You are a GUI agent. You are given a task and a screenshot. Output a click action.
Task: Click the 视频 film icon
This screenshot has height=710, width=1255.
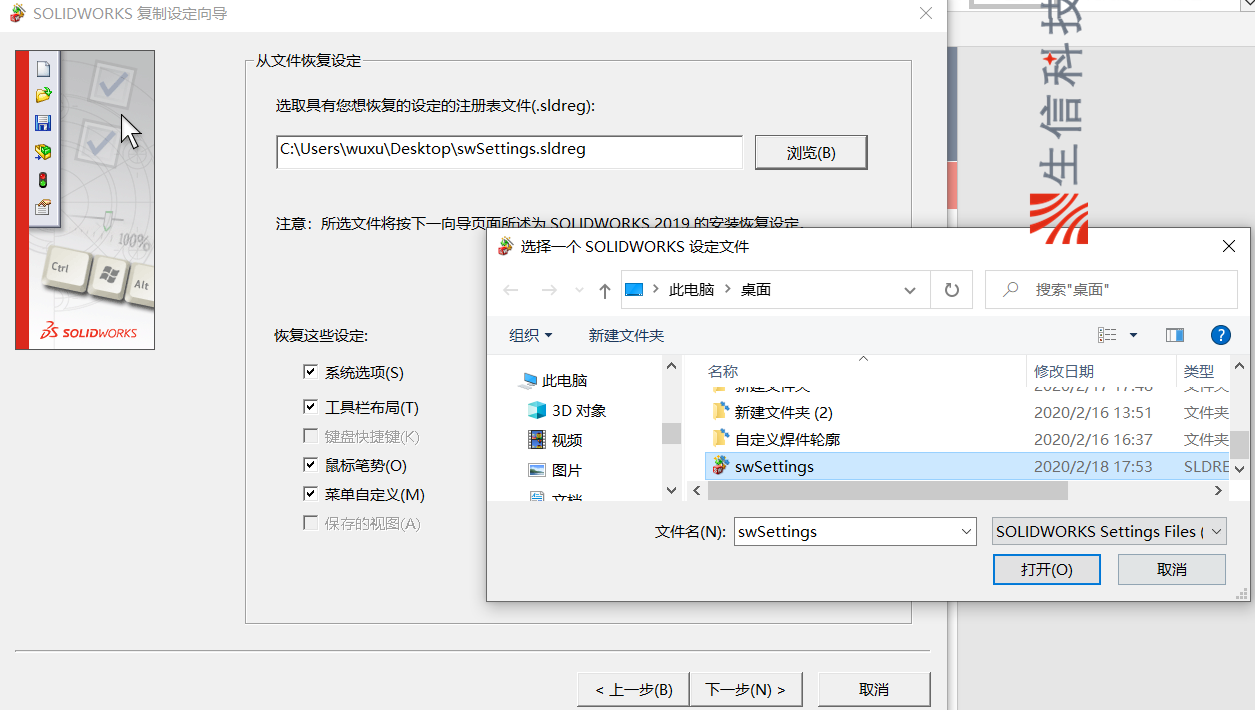click(x=537, y=440)
